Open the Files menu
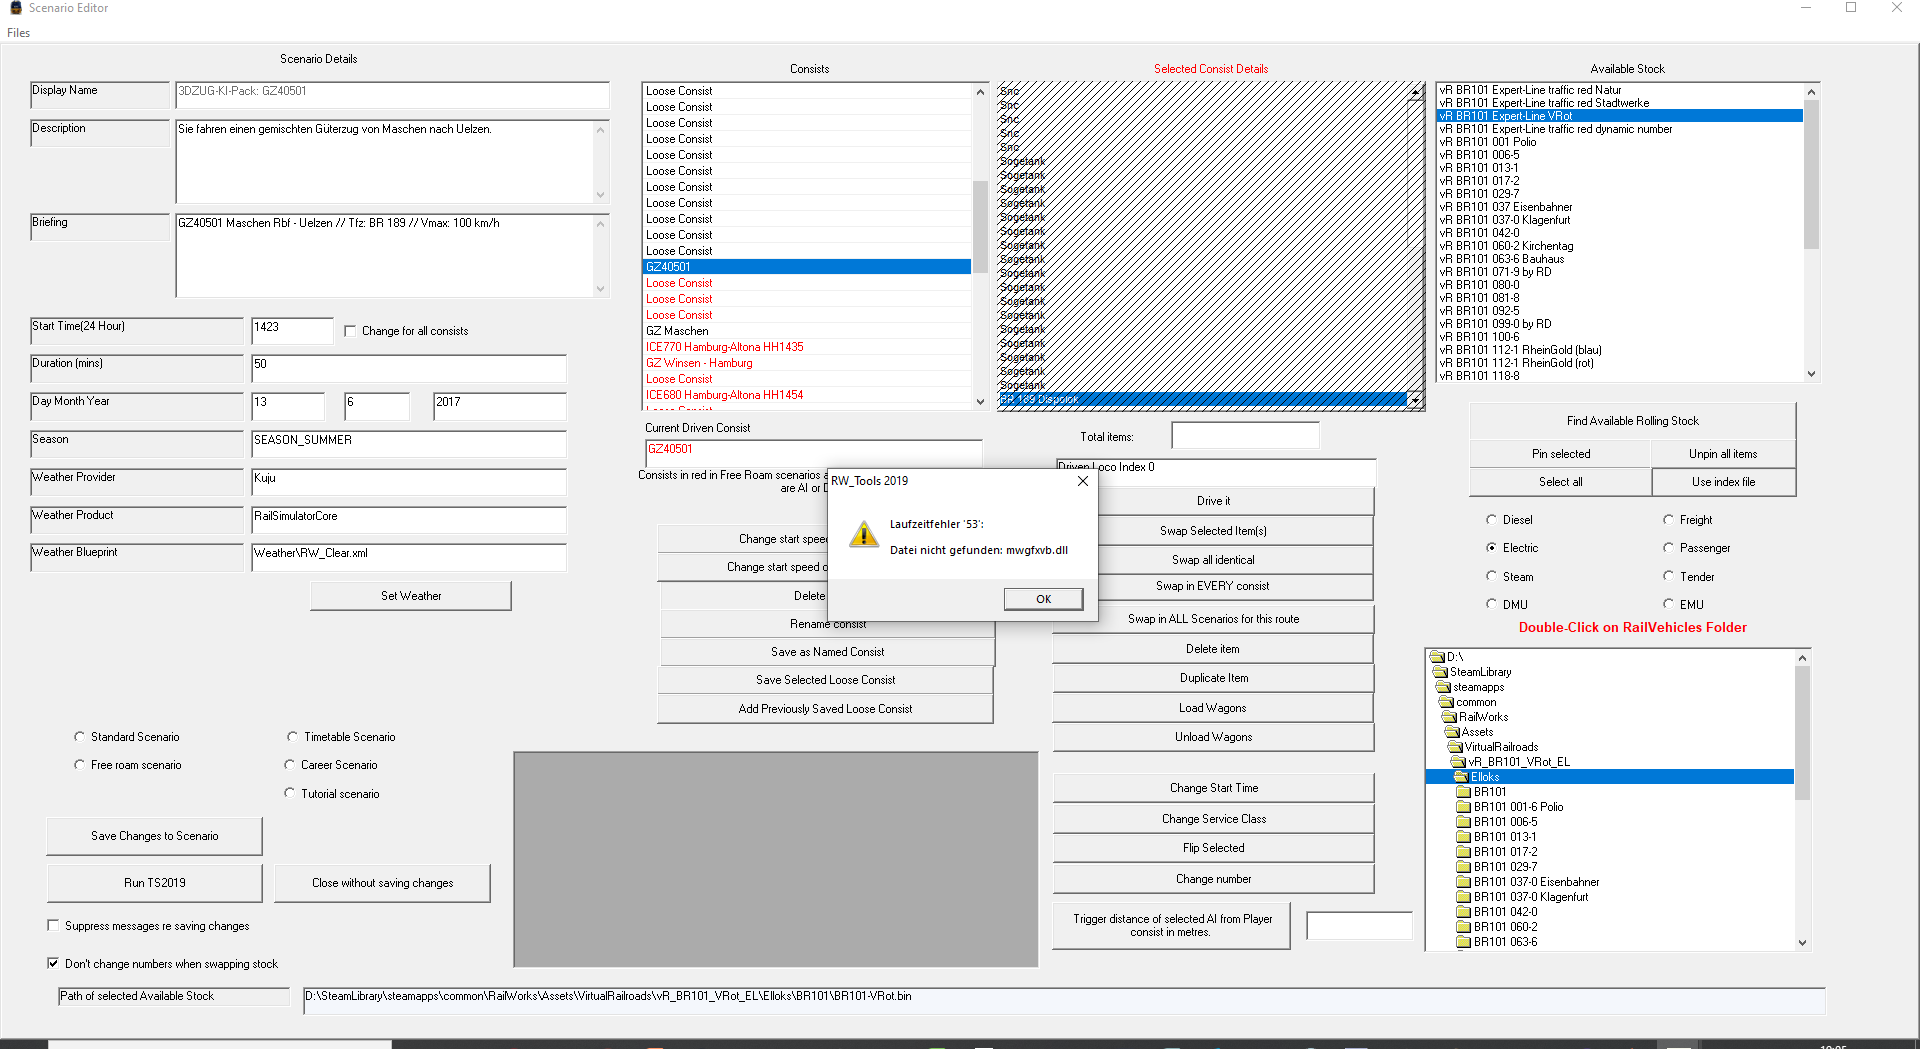Viewport: 1920px width, 1049px height. point(18,33)
